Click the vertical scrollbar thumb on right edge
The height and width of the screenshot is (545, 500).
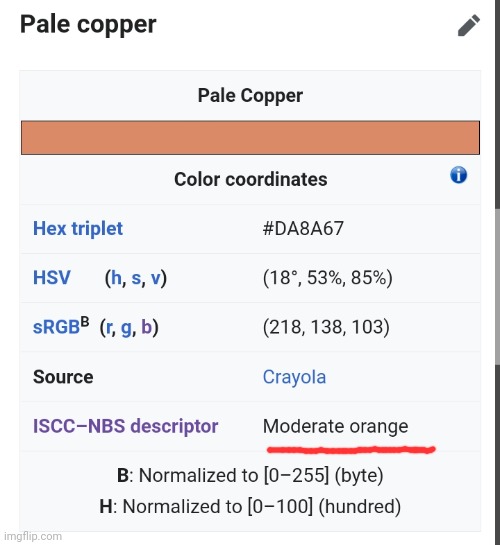click(497, 287)
